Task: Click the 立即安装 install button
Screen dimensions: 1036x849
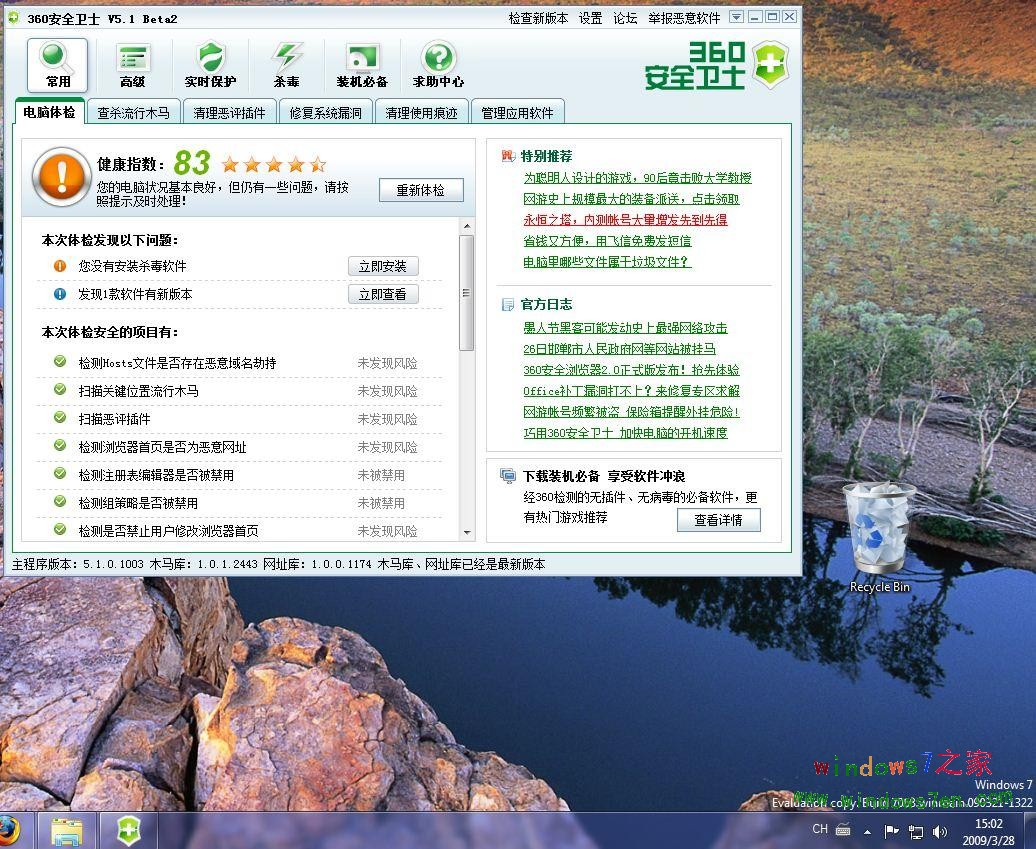Action: (383, 266)
